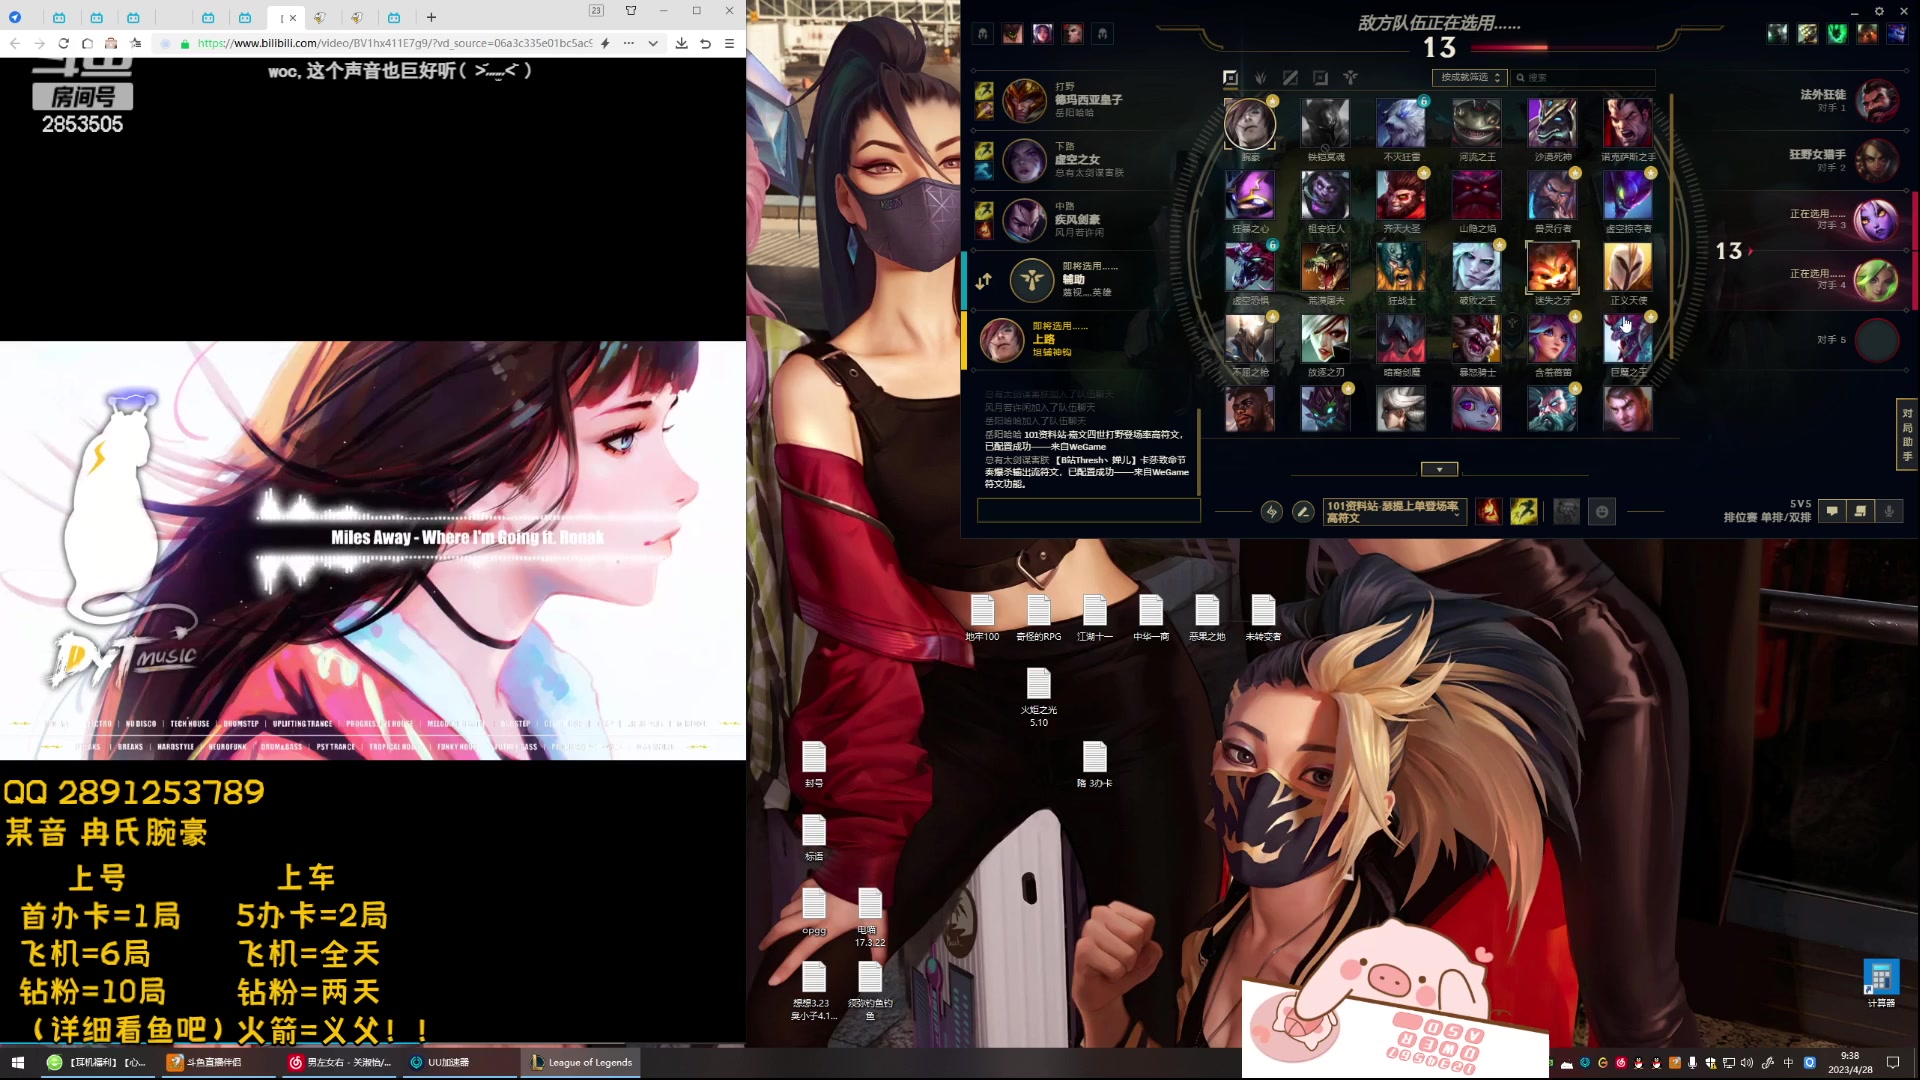Open Windows Start menu
Screen dimensions: 1920x1080
coord(17,1062)
